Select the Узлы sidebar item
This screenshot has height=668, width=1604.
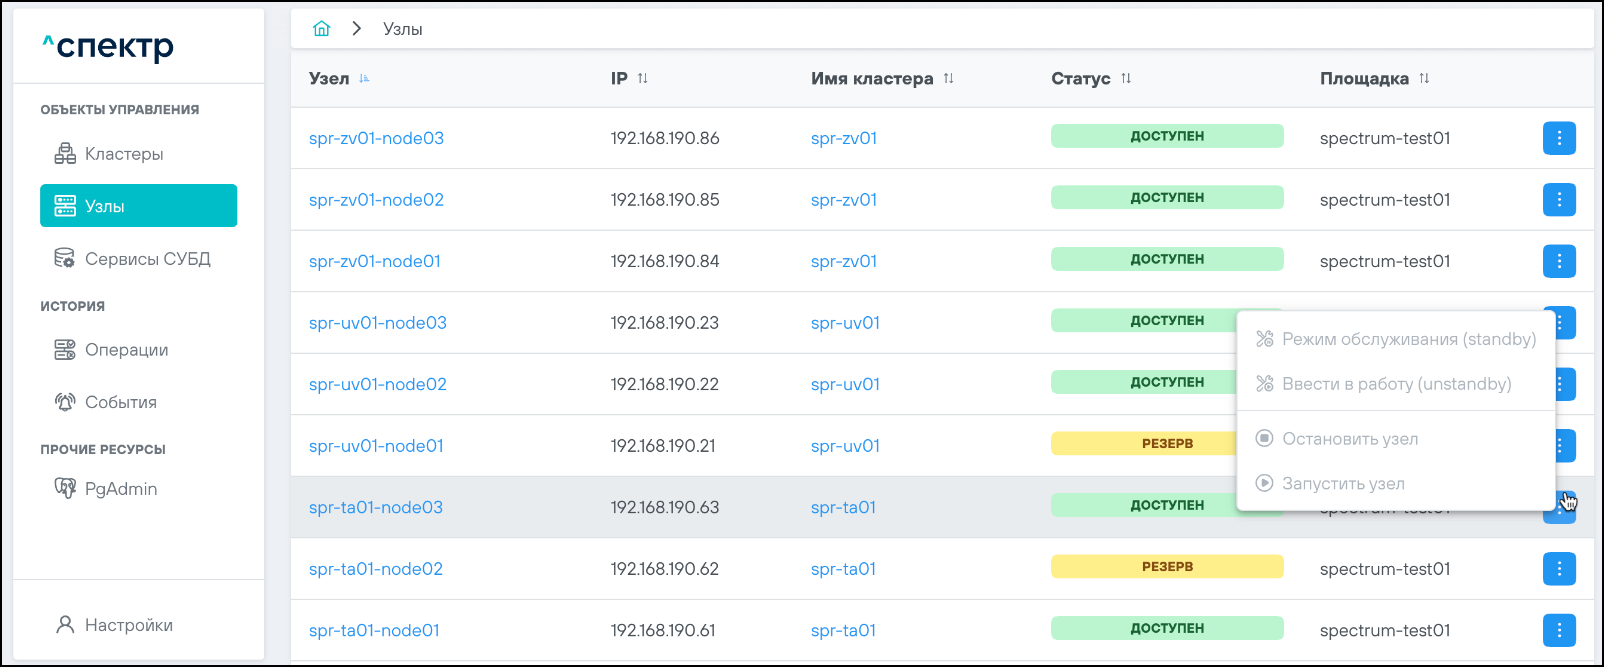click(138, 206)
